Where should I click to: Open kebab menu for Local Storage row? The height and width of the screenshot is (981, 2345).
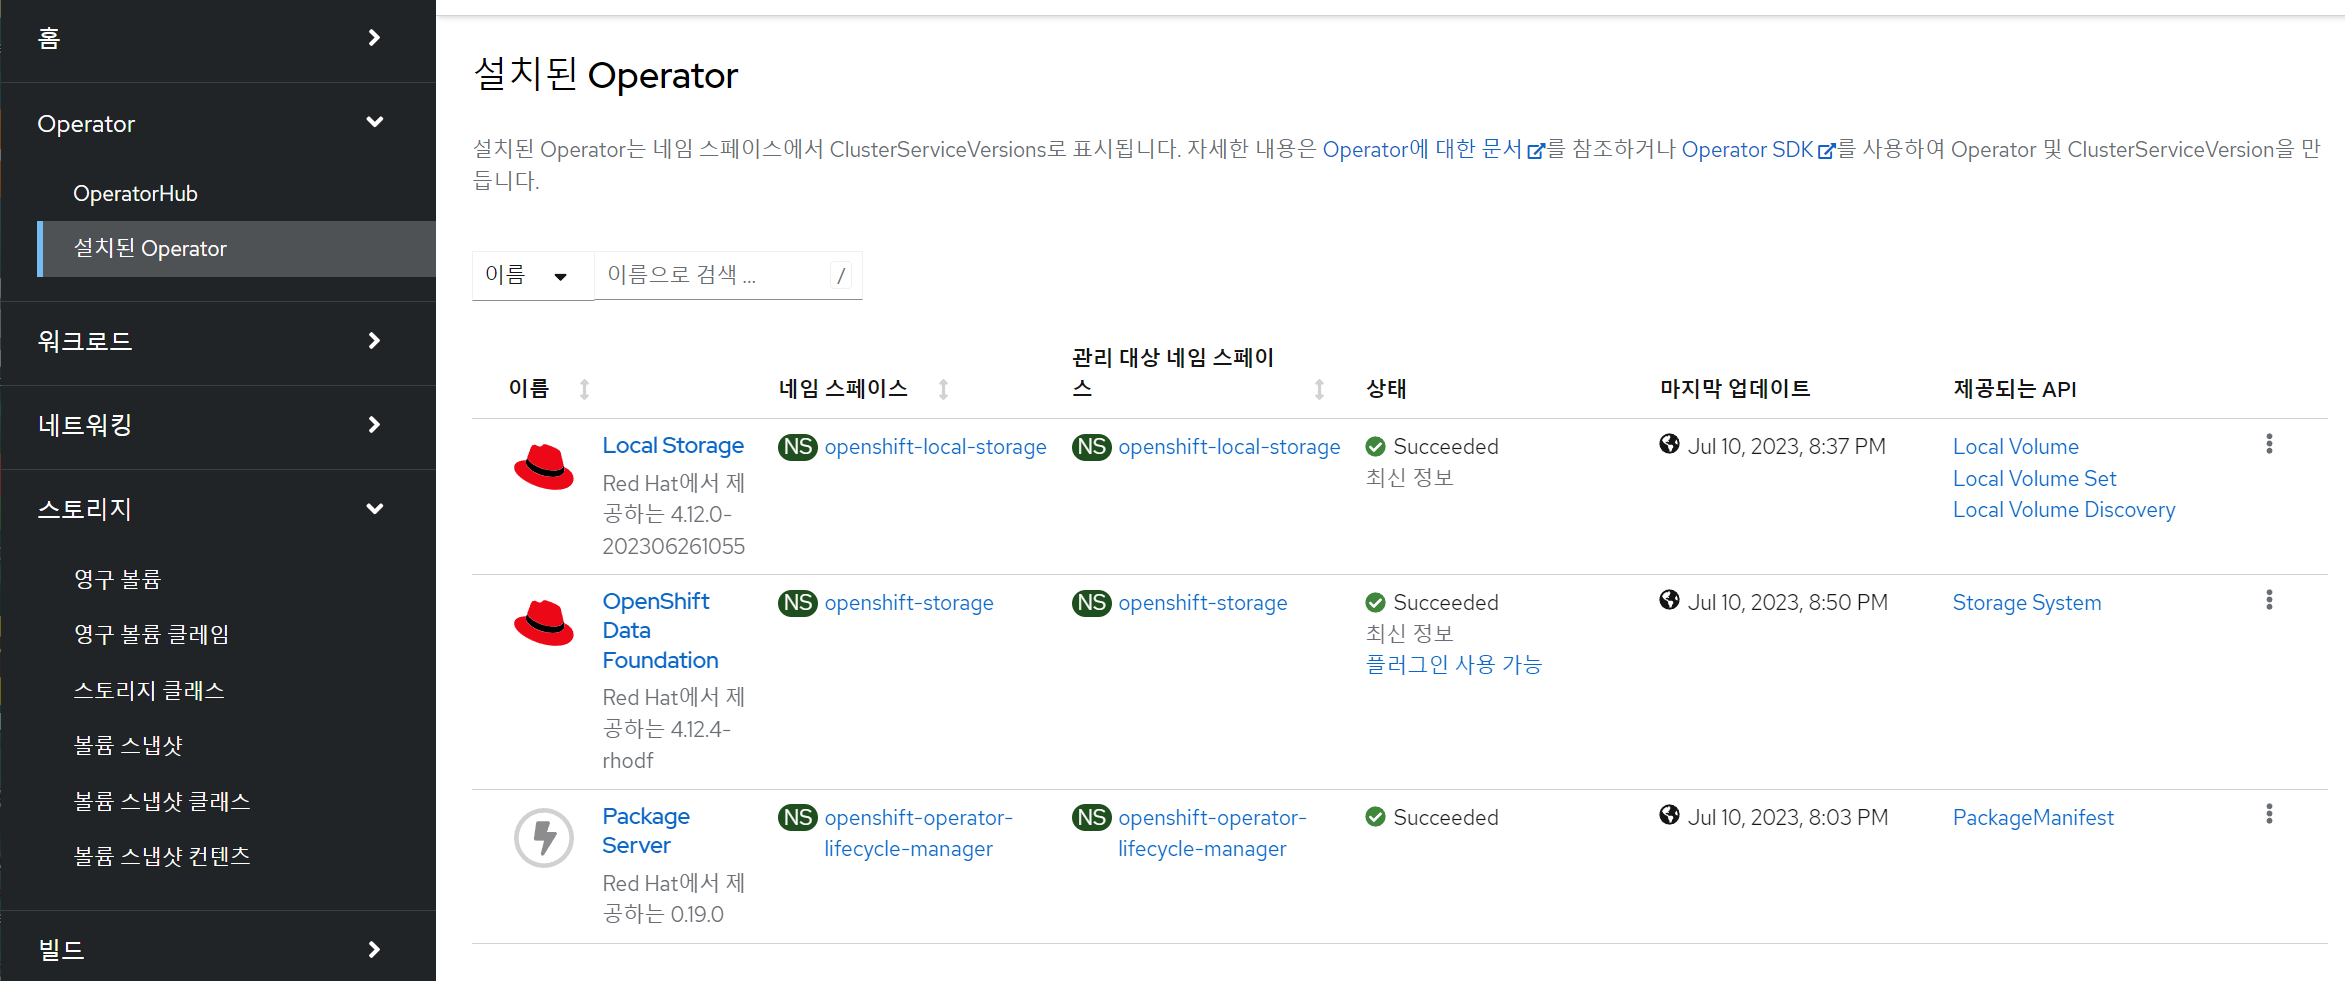coord(2269,444)
